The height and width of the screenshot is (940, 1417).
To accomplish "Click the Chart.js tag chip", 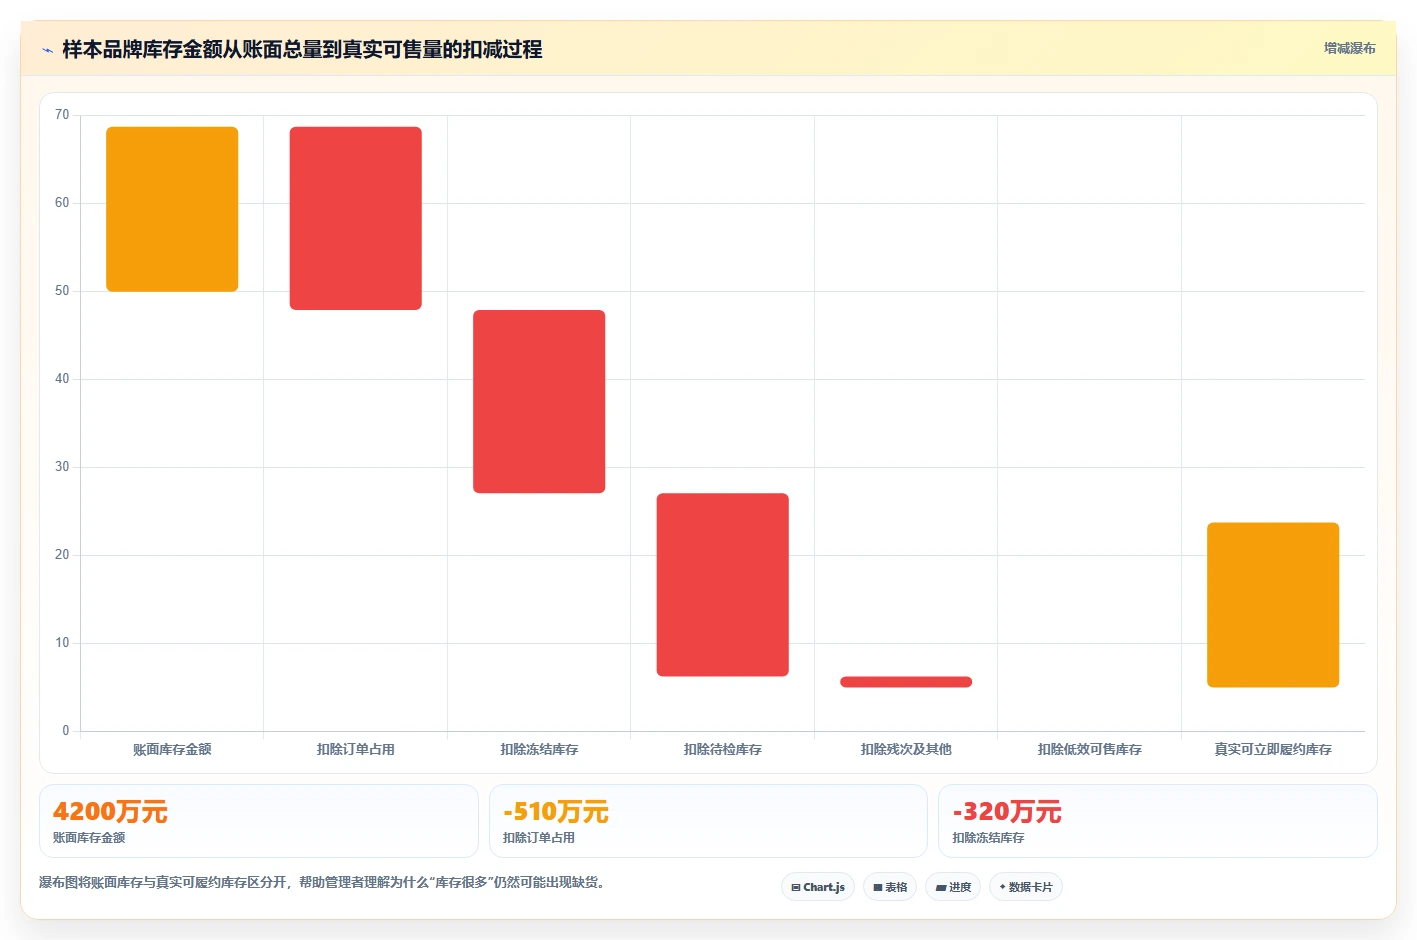I will [x=818, y=887].
